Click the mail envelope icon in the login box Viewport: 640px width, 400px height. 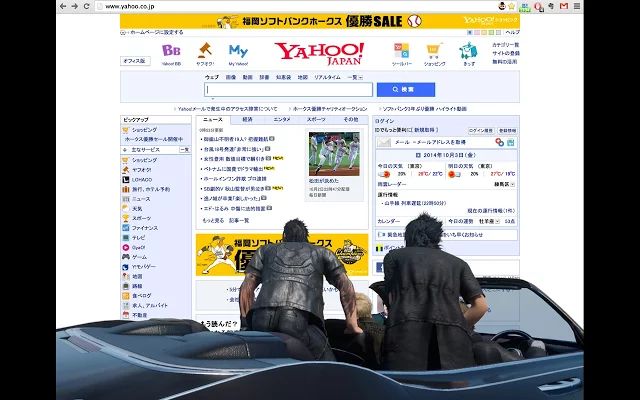tap(384, 142)
